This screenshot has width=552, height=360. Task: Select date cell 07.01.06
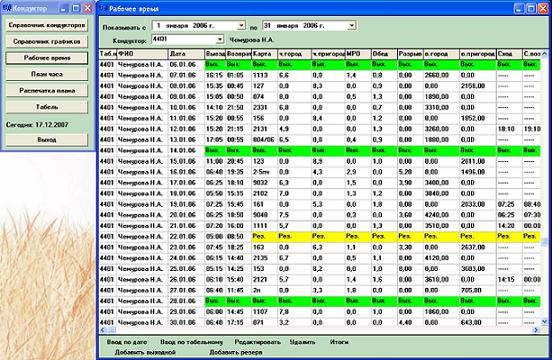186,75
